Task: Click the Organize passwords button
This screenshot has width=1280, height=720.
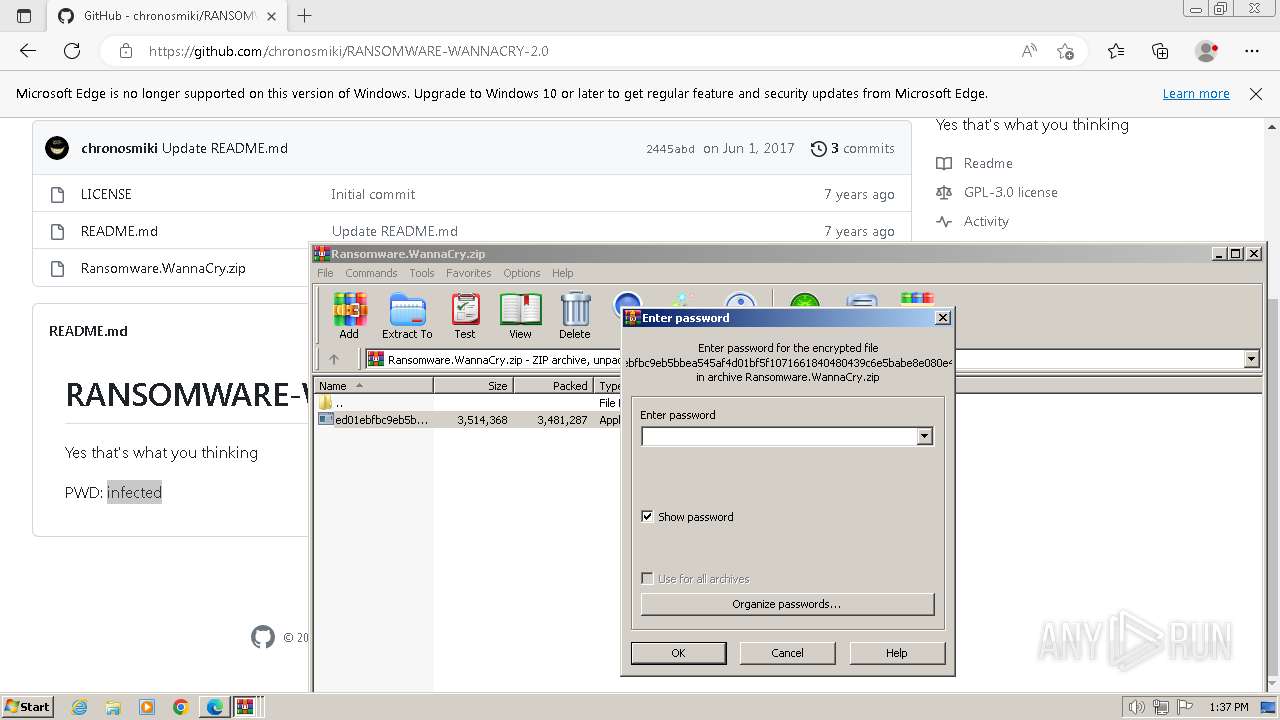Action: [787, 604]
